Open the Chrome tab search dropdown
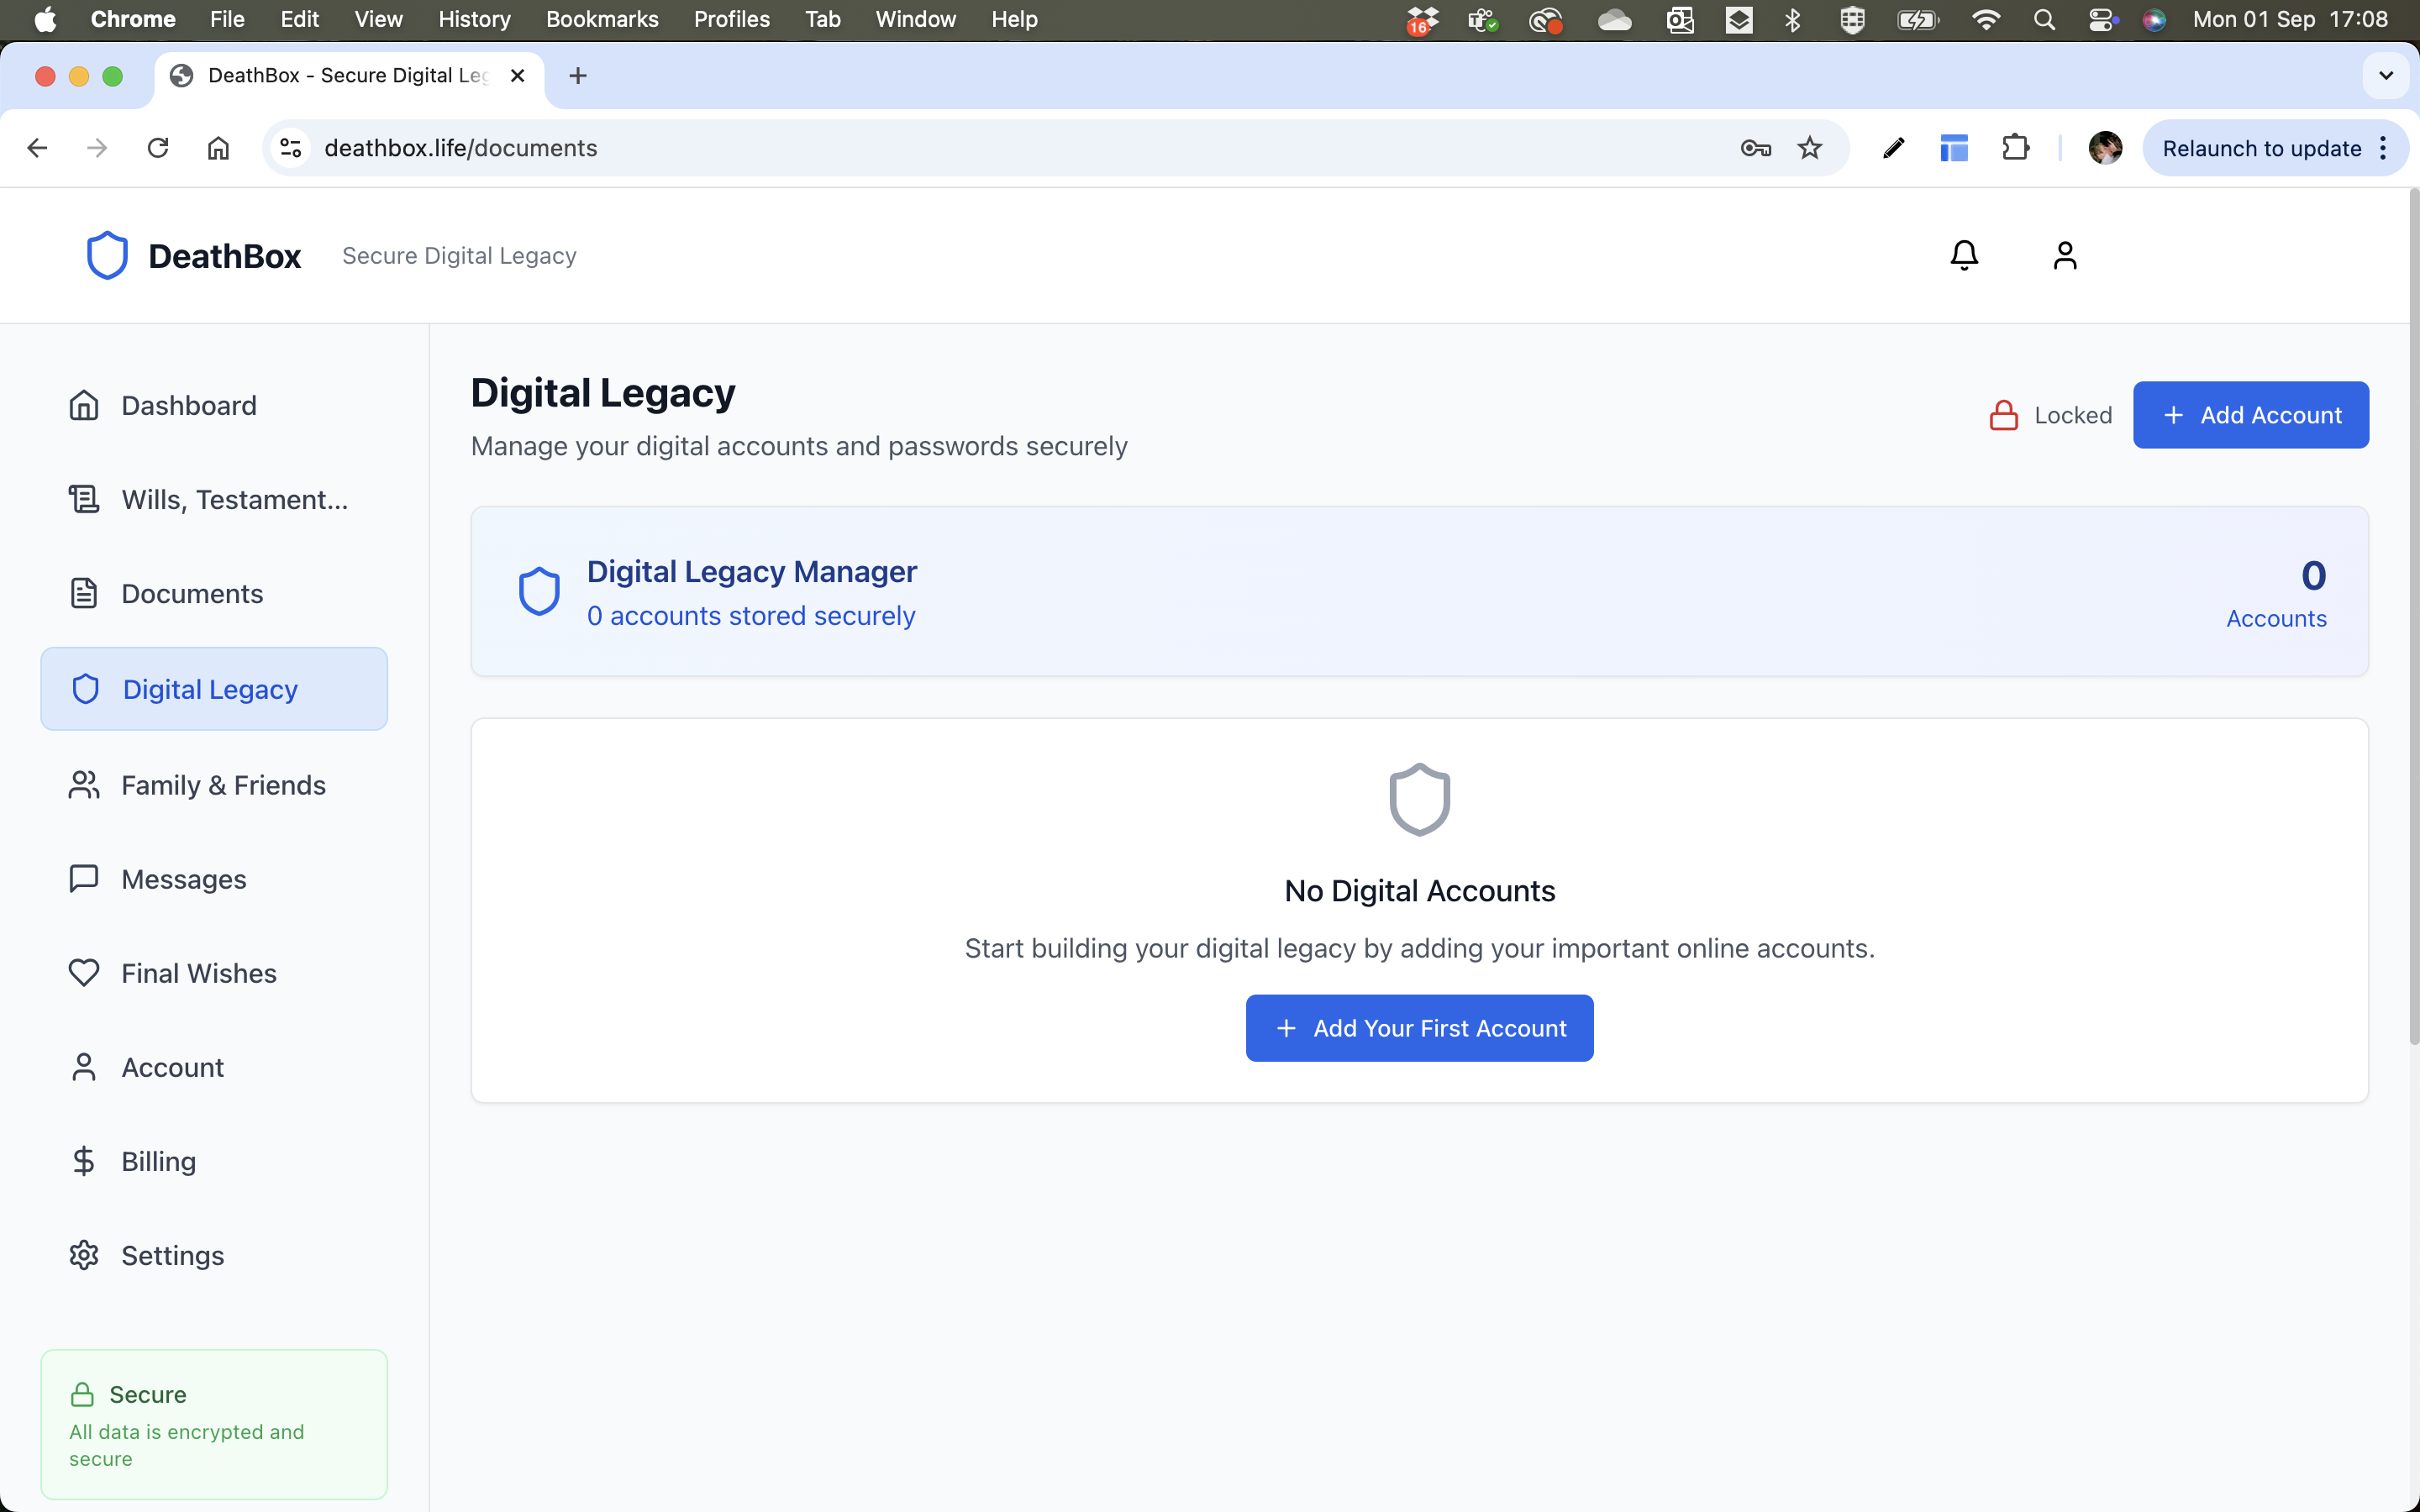 click(2386, 76)
